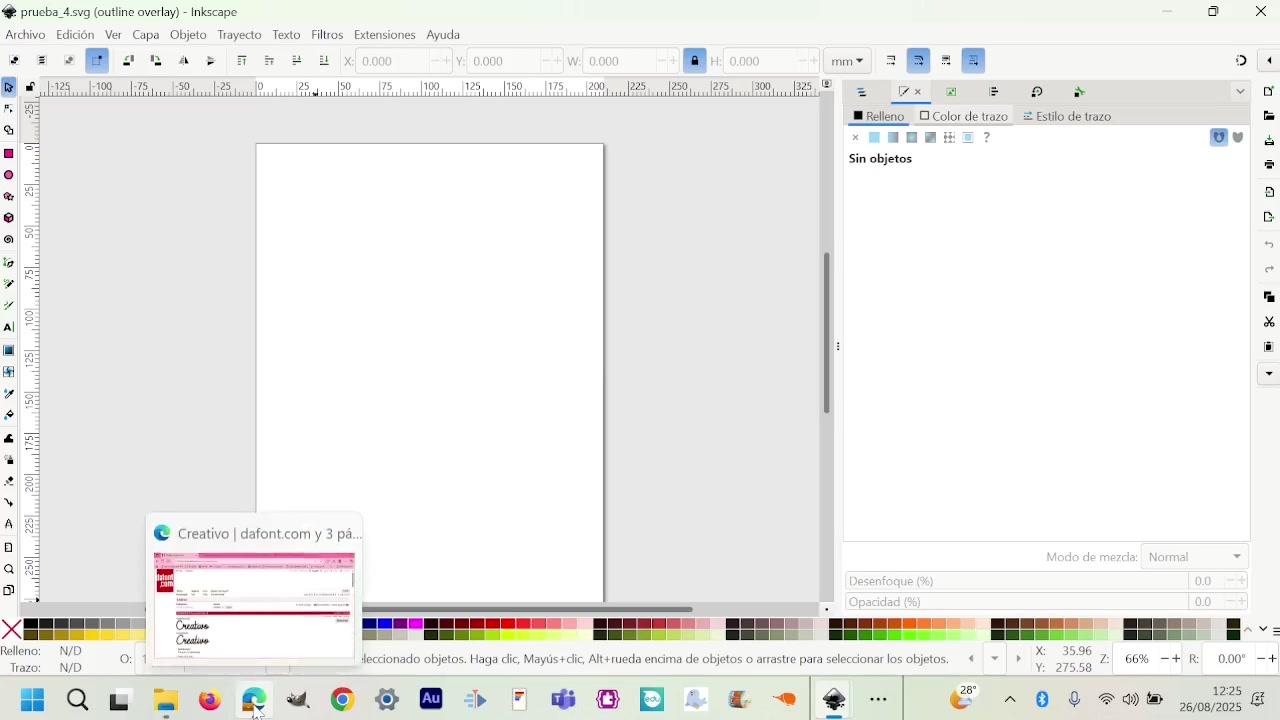This screenshot has height=720, width=1280.
Task: Toggle the snapping control button
Action: coord(1241,61)
